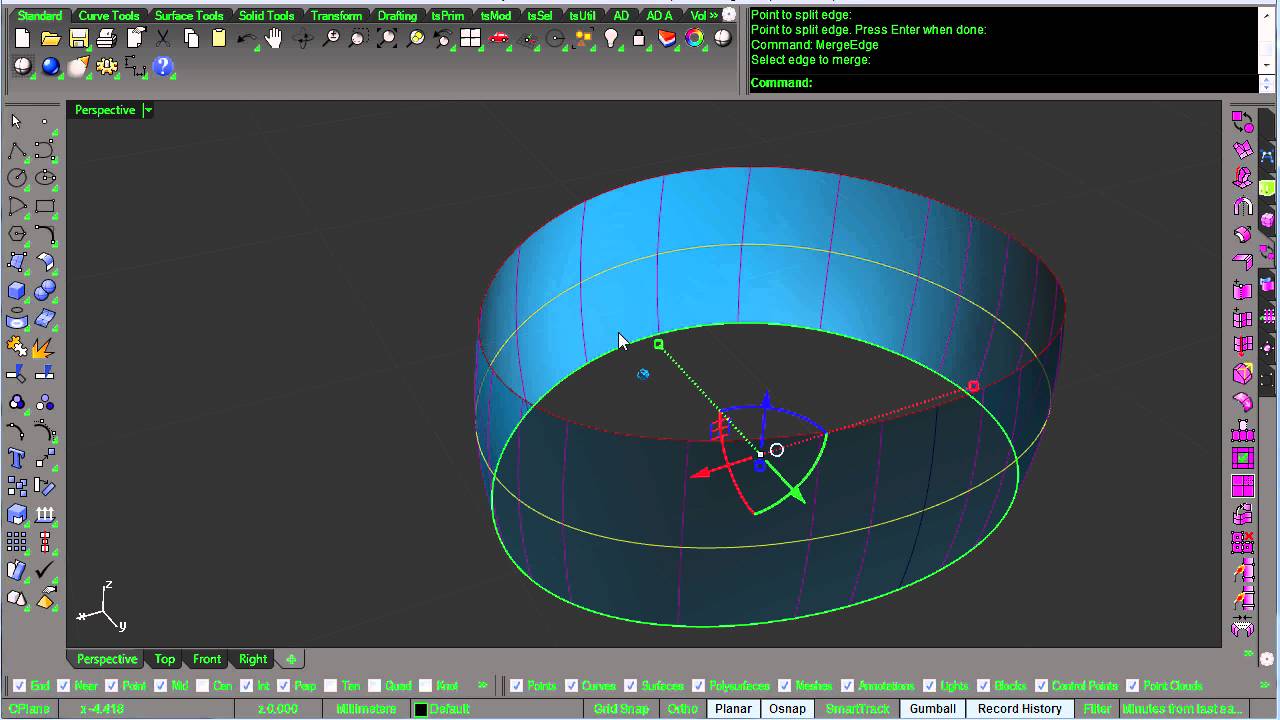Toggle Planar in the status bar

click(733, 709)
